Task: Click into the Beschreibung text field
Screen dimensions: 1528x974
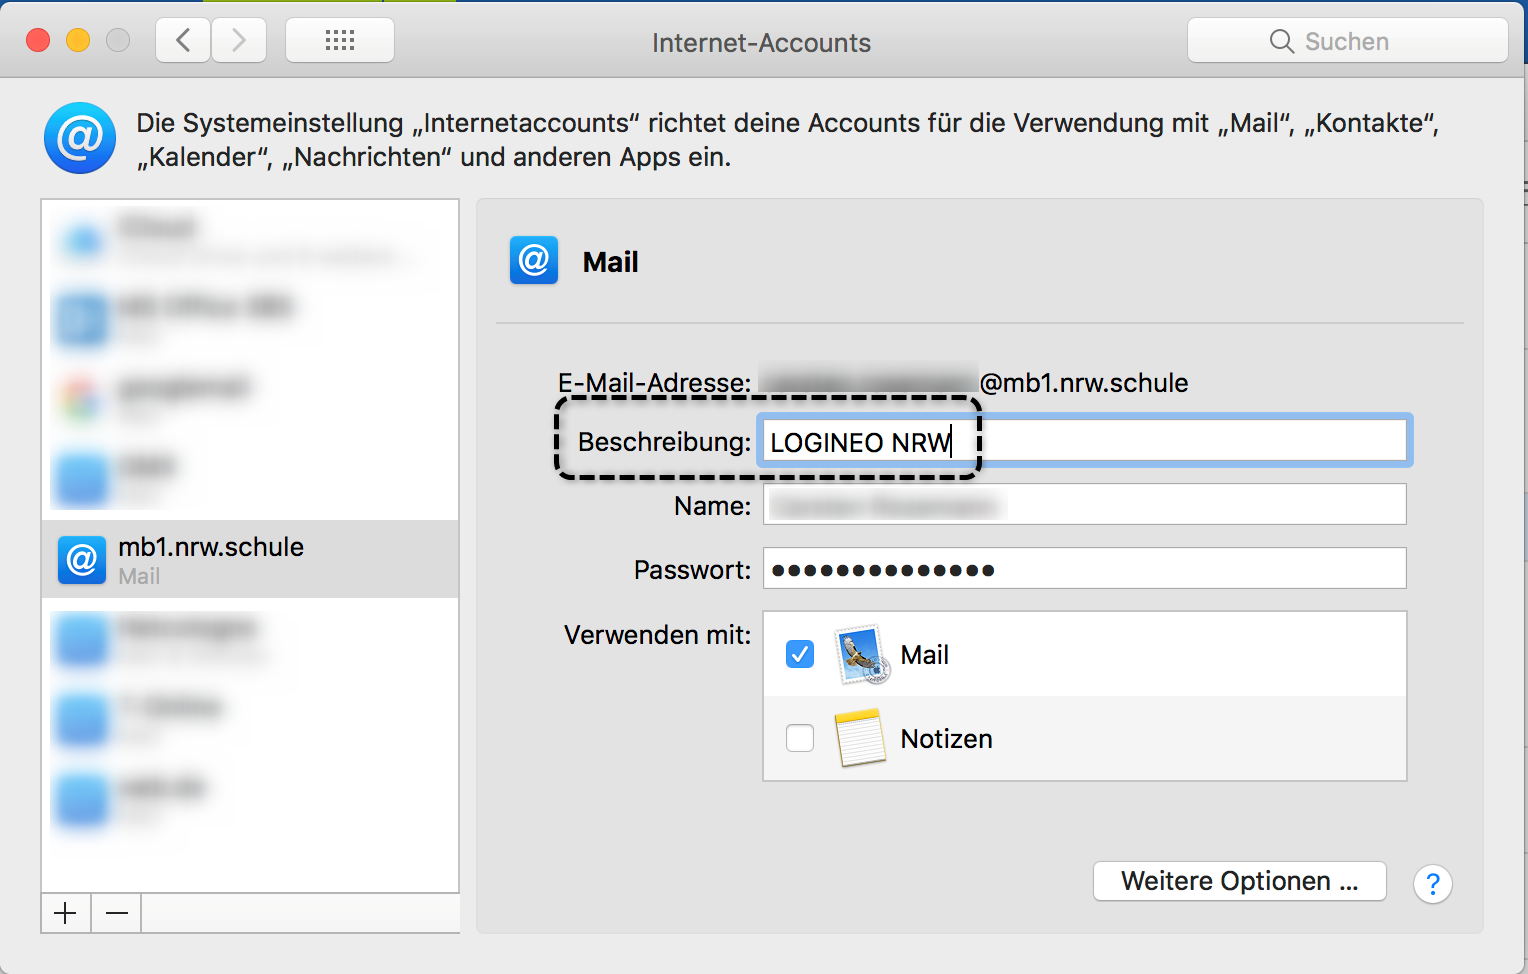Action: (1085, 441)
